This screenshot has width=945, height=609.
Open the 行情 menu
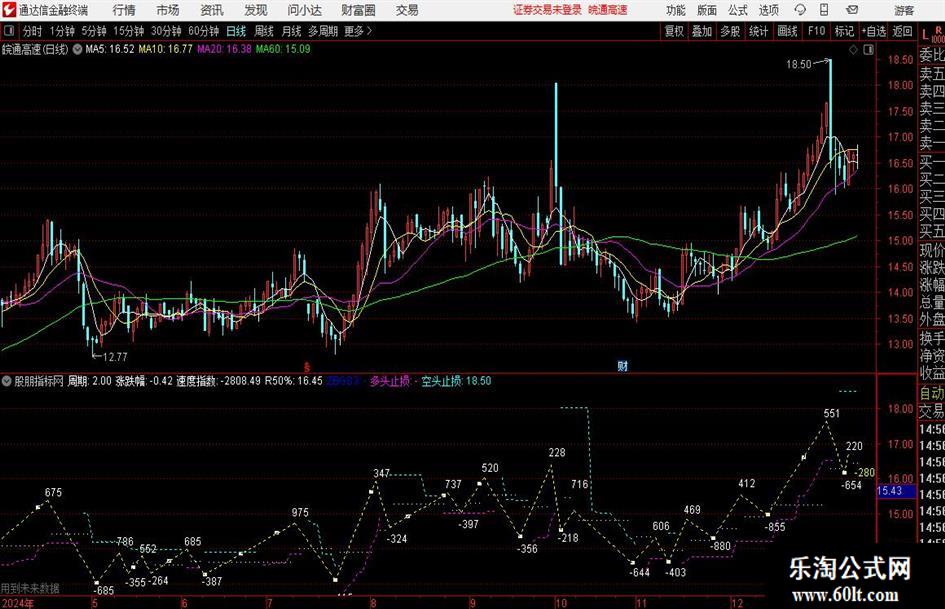124,10
